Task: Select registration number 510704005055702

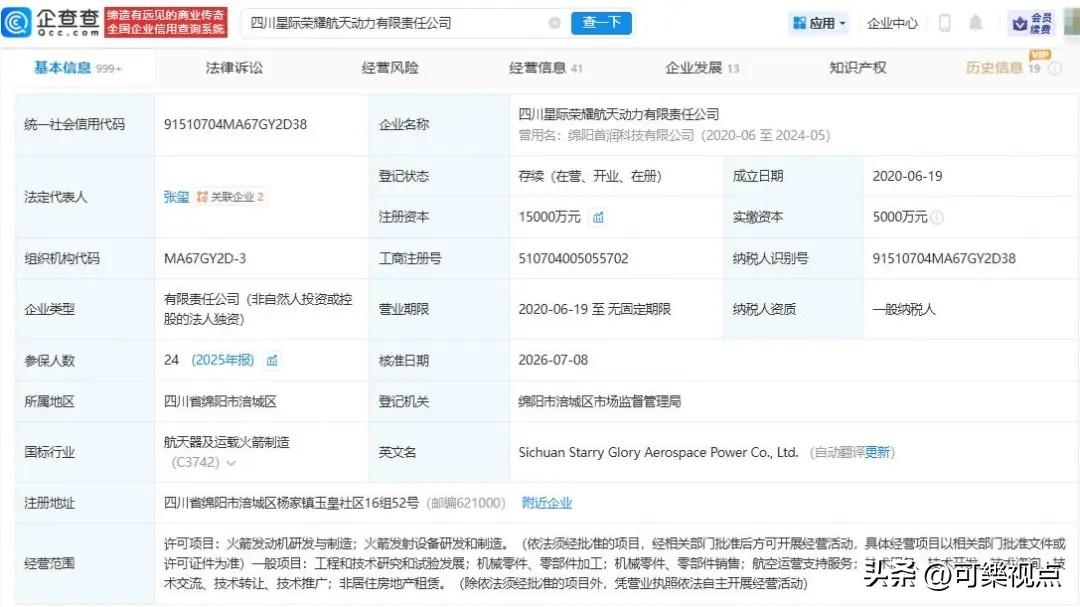Action: [573, 258]
